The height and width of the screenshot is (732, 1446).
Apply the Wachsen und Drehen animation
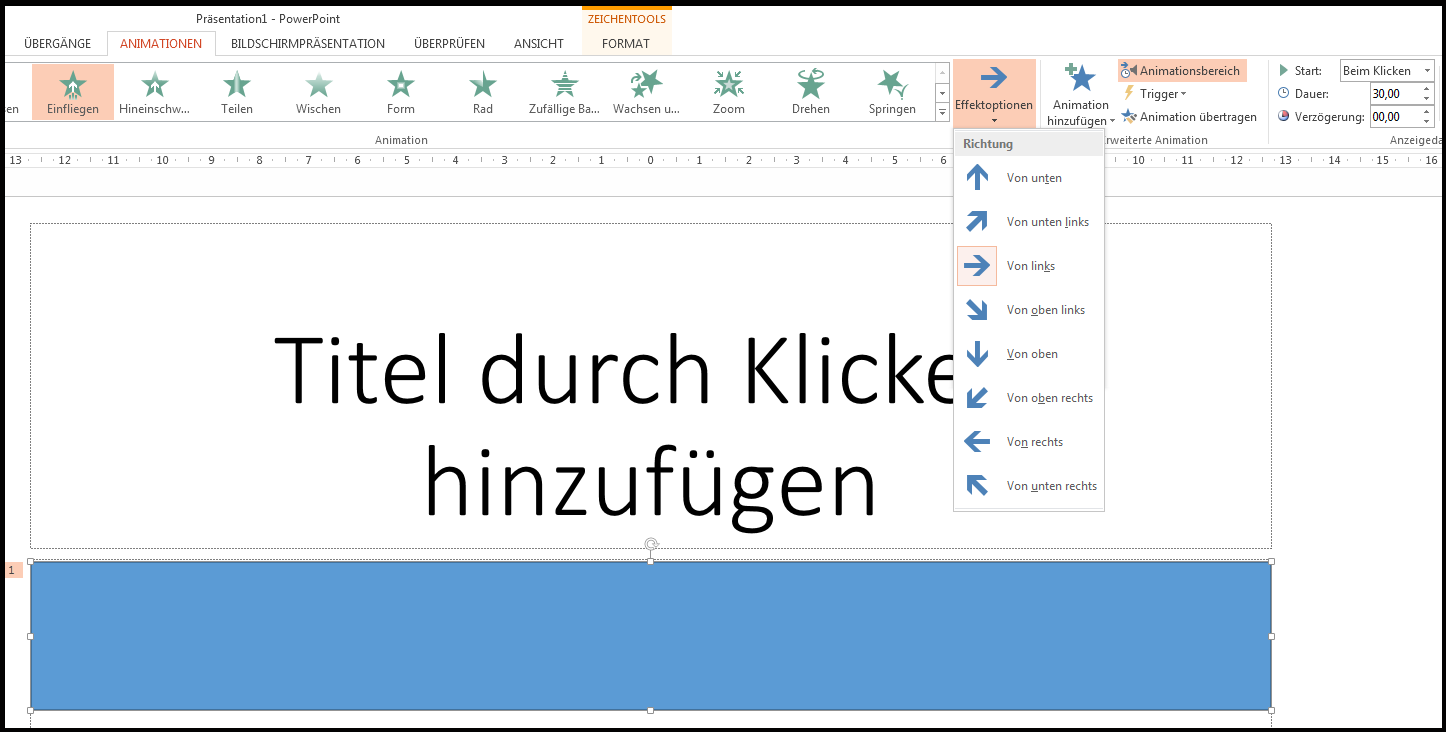pyautogui.click(x=647, y=92)
